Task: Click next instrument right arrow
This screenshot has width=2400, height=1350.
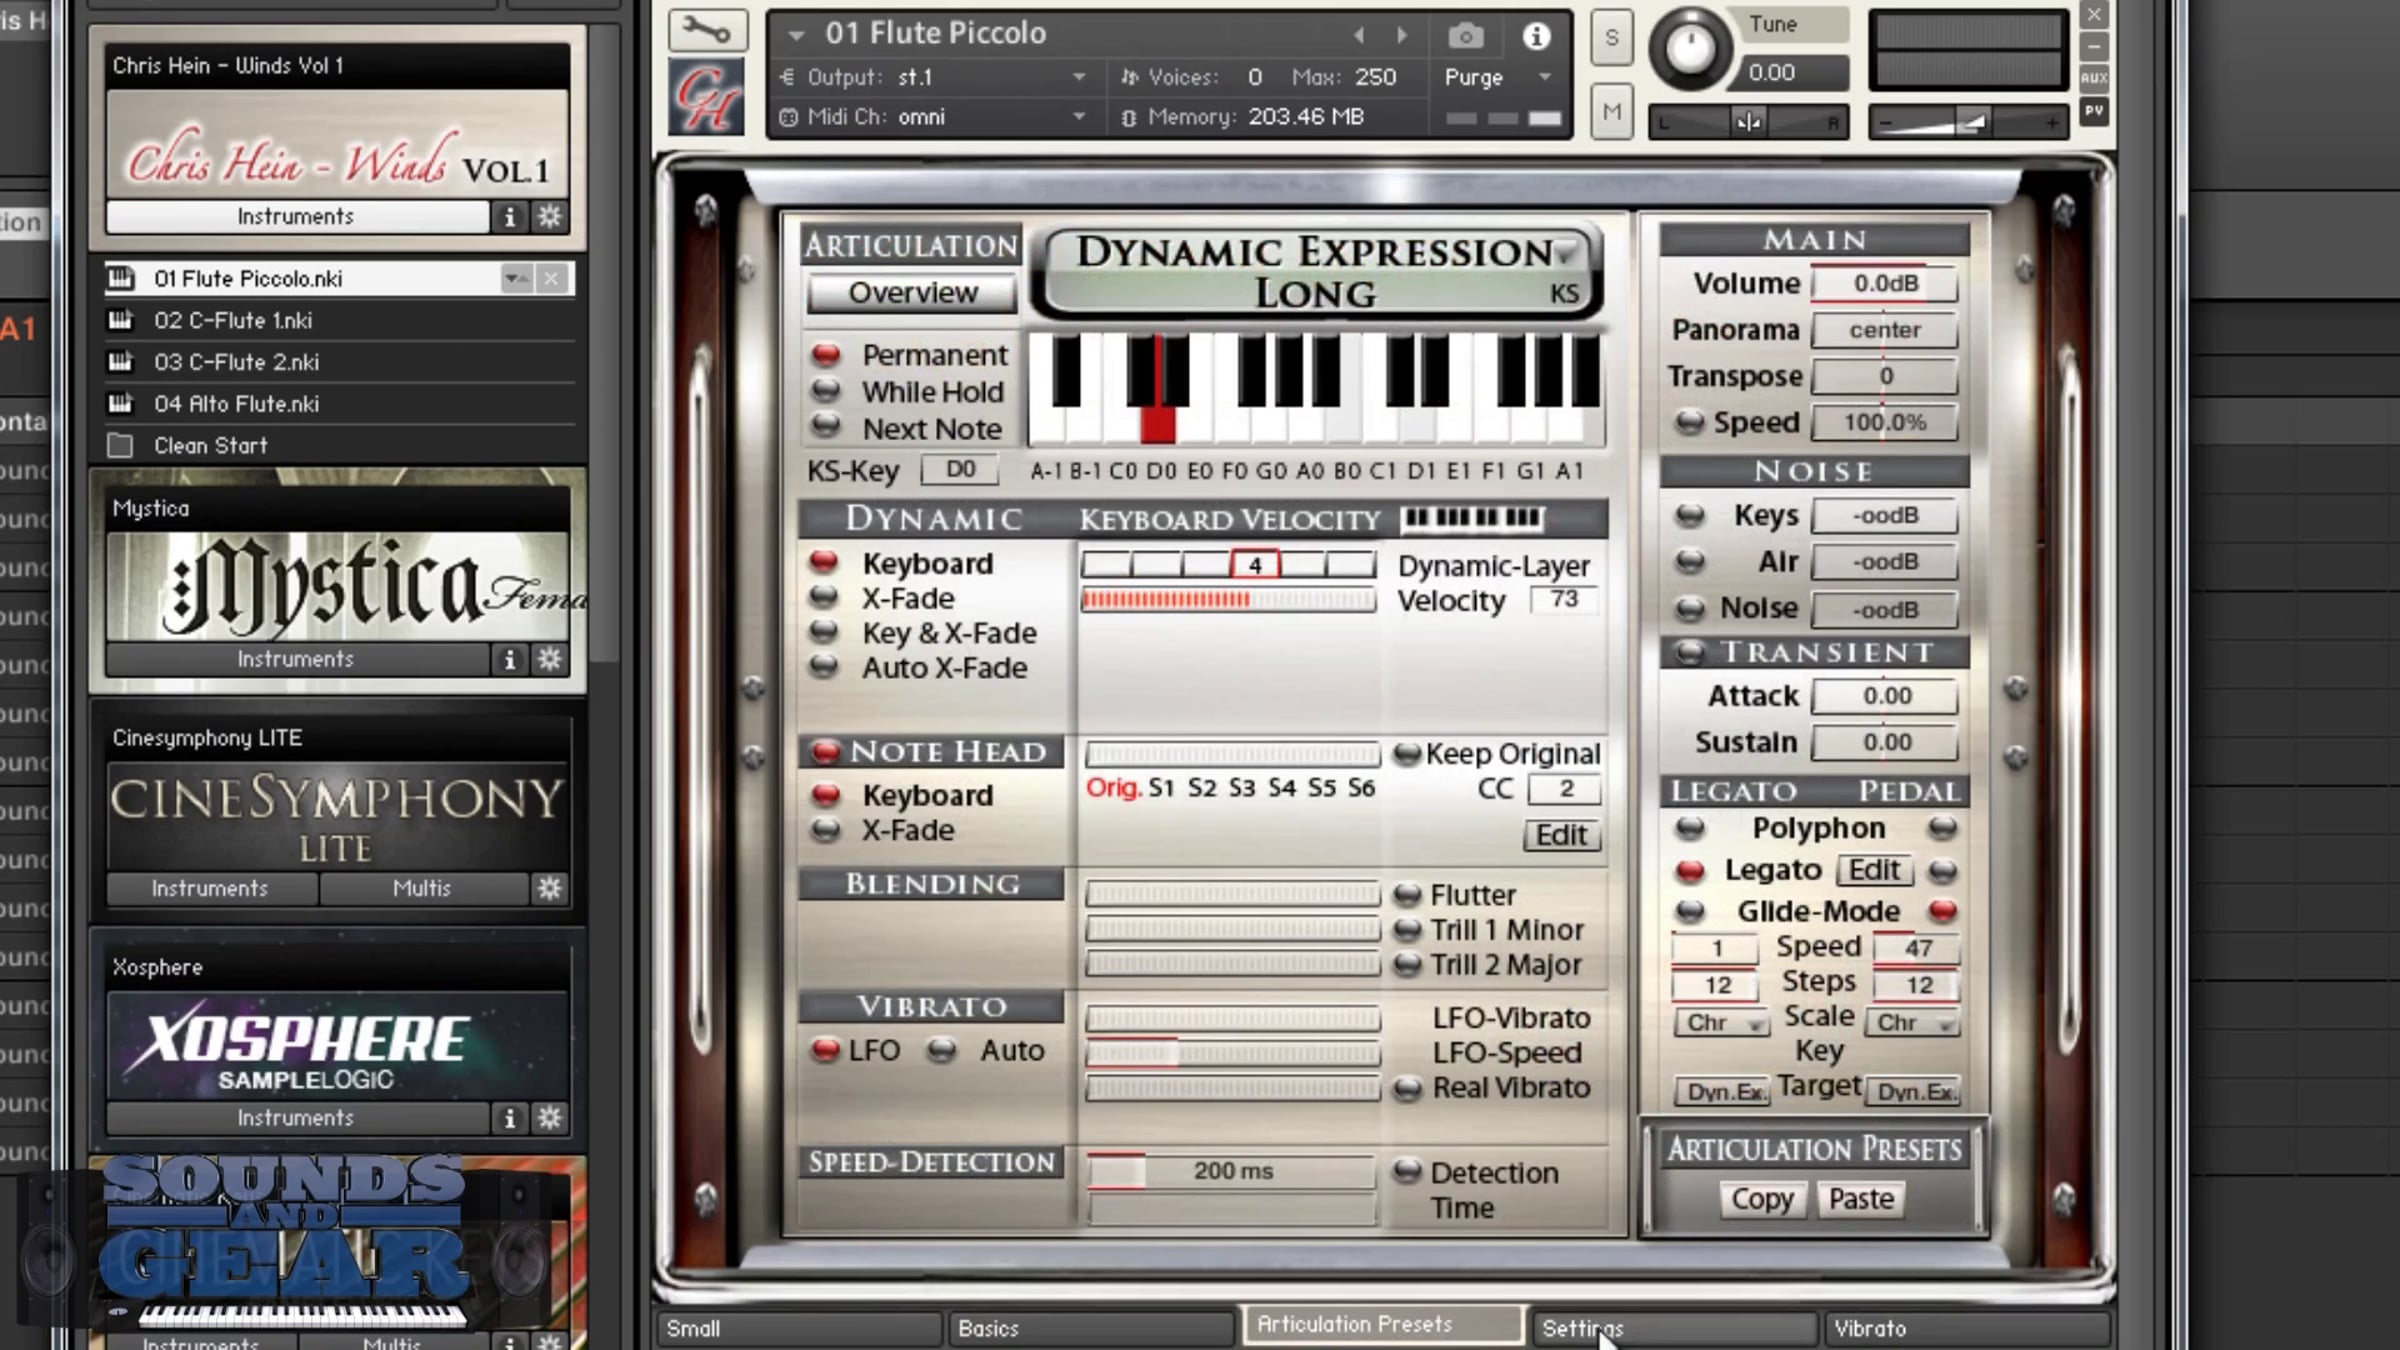Action: click(x=1402, y=36)
